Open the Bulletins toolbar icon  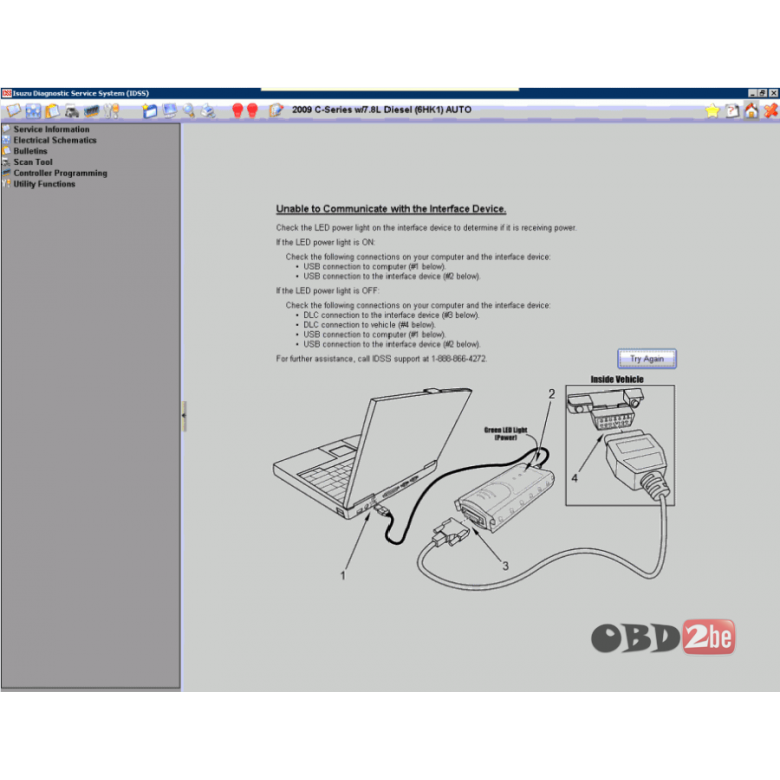[x=52, y=111]
